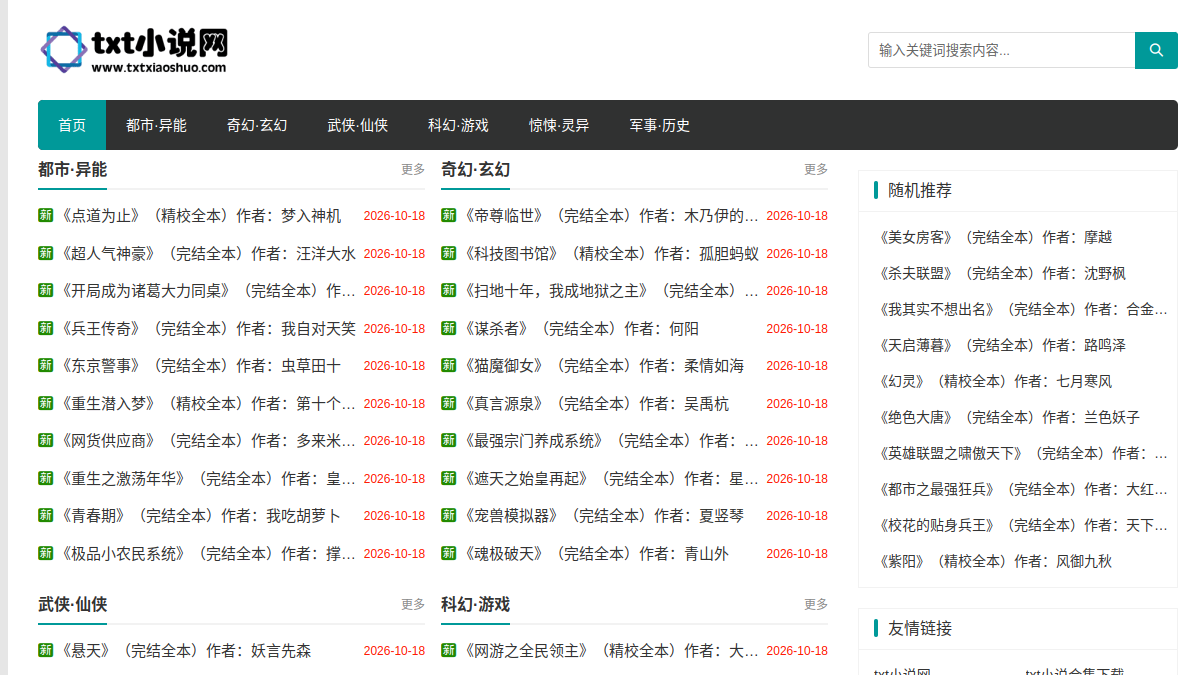Open the novel 《点道为止》 by 梦入神机
Screen dimensions: 1200x675
click(x=200, y=216)
